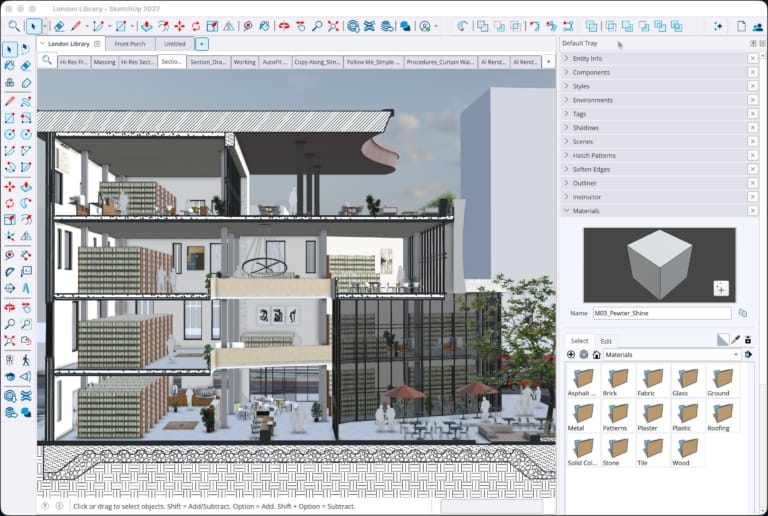Switch to the Edit tab in Materials
The width and height of the screenshot is (768, 516).
(606, 341)
